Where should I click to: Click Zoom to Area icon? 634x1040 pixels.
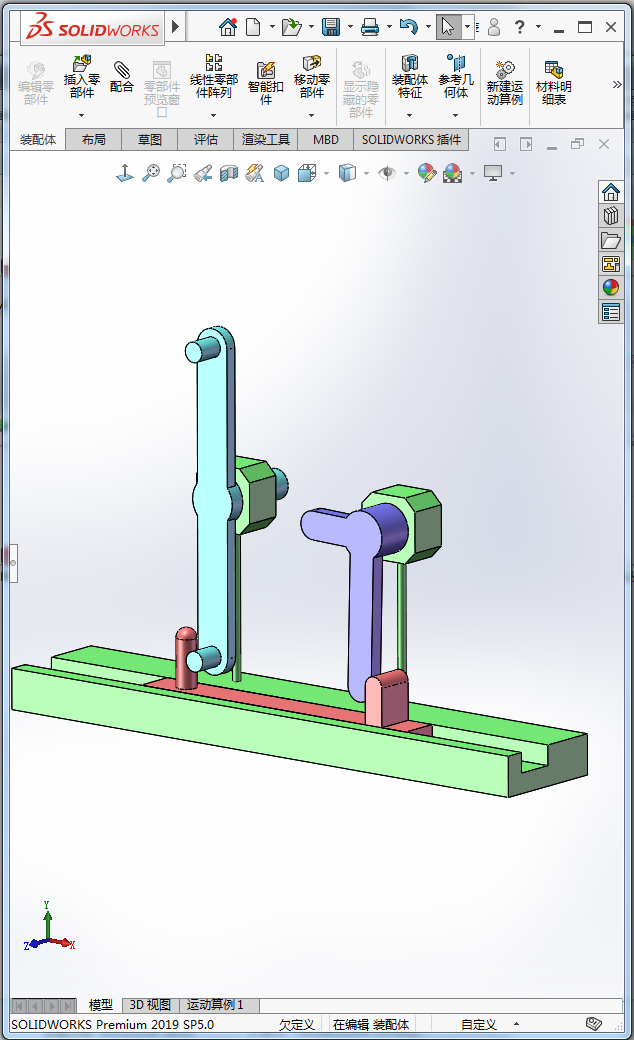tap(177, 173)
